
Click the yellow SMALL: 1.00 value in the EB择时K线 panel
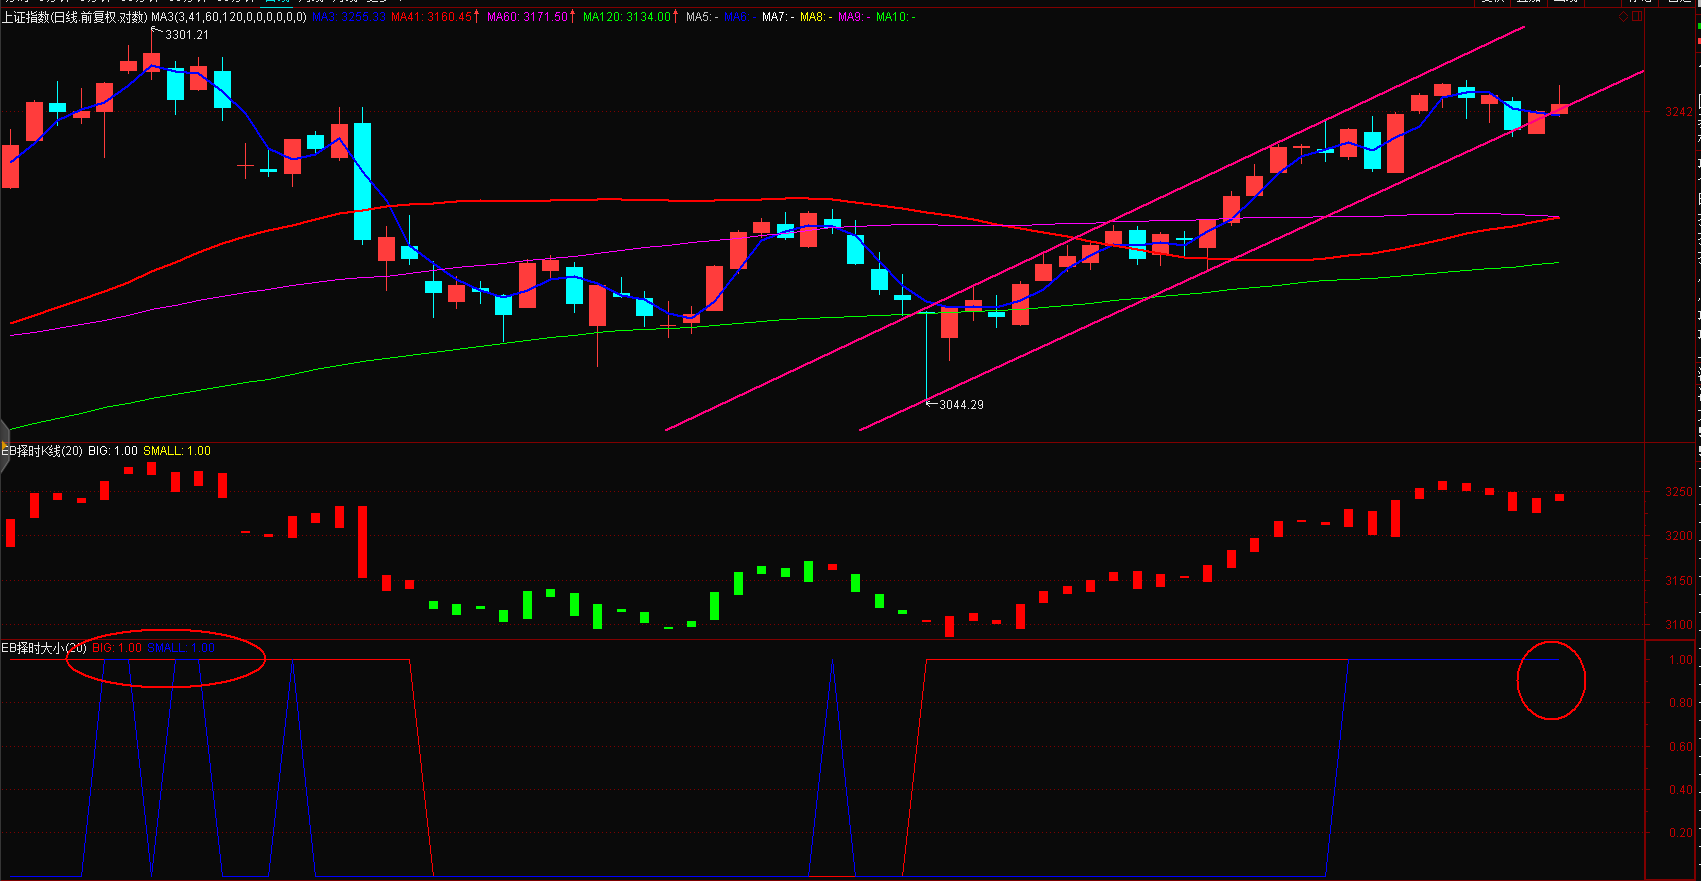tap(177, 451)
